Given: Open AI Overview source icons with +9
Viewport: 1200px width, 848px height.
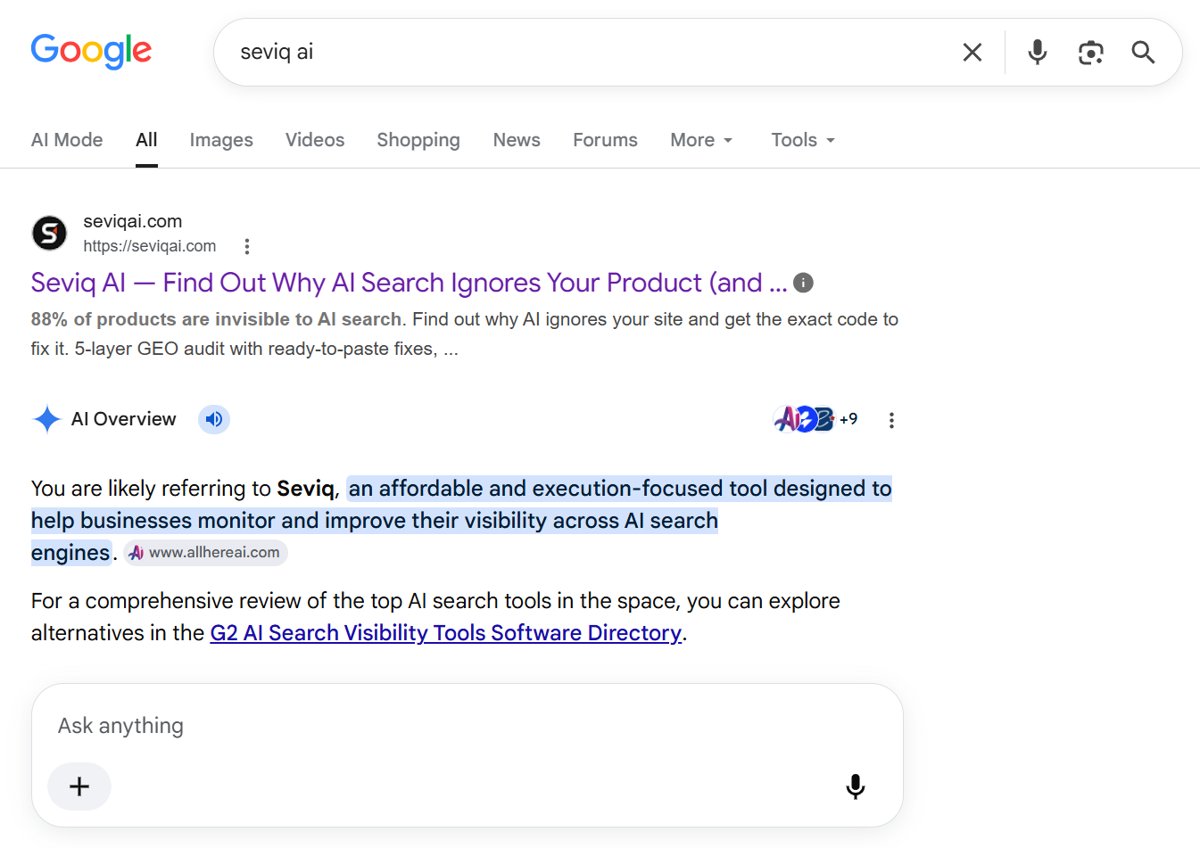Looking at the screenshot, I should click(x=816, y=419).
